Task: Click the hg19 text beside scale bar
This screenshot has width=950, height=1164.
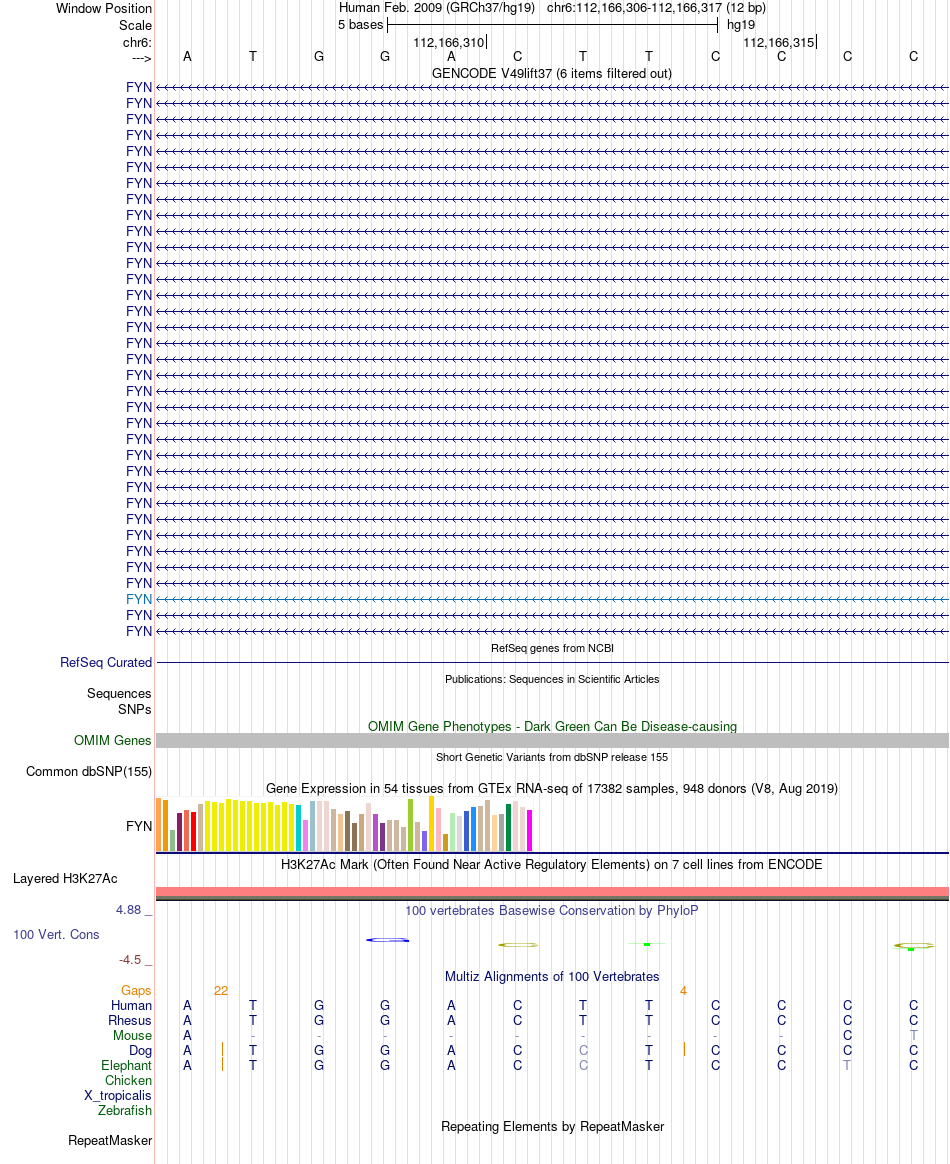Action: click(741, 24)
